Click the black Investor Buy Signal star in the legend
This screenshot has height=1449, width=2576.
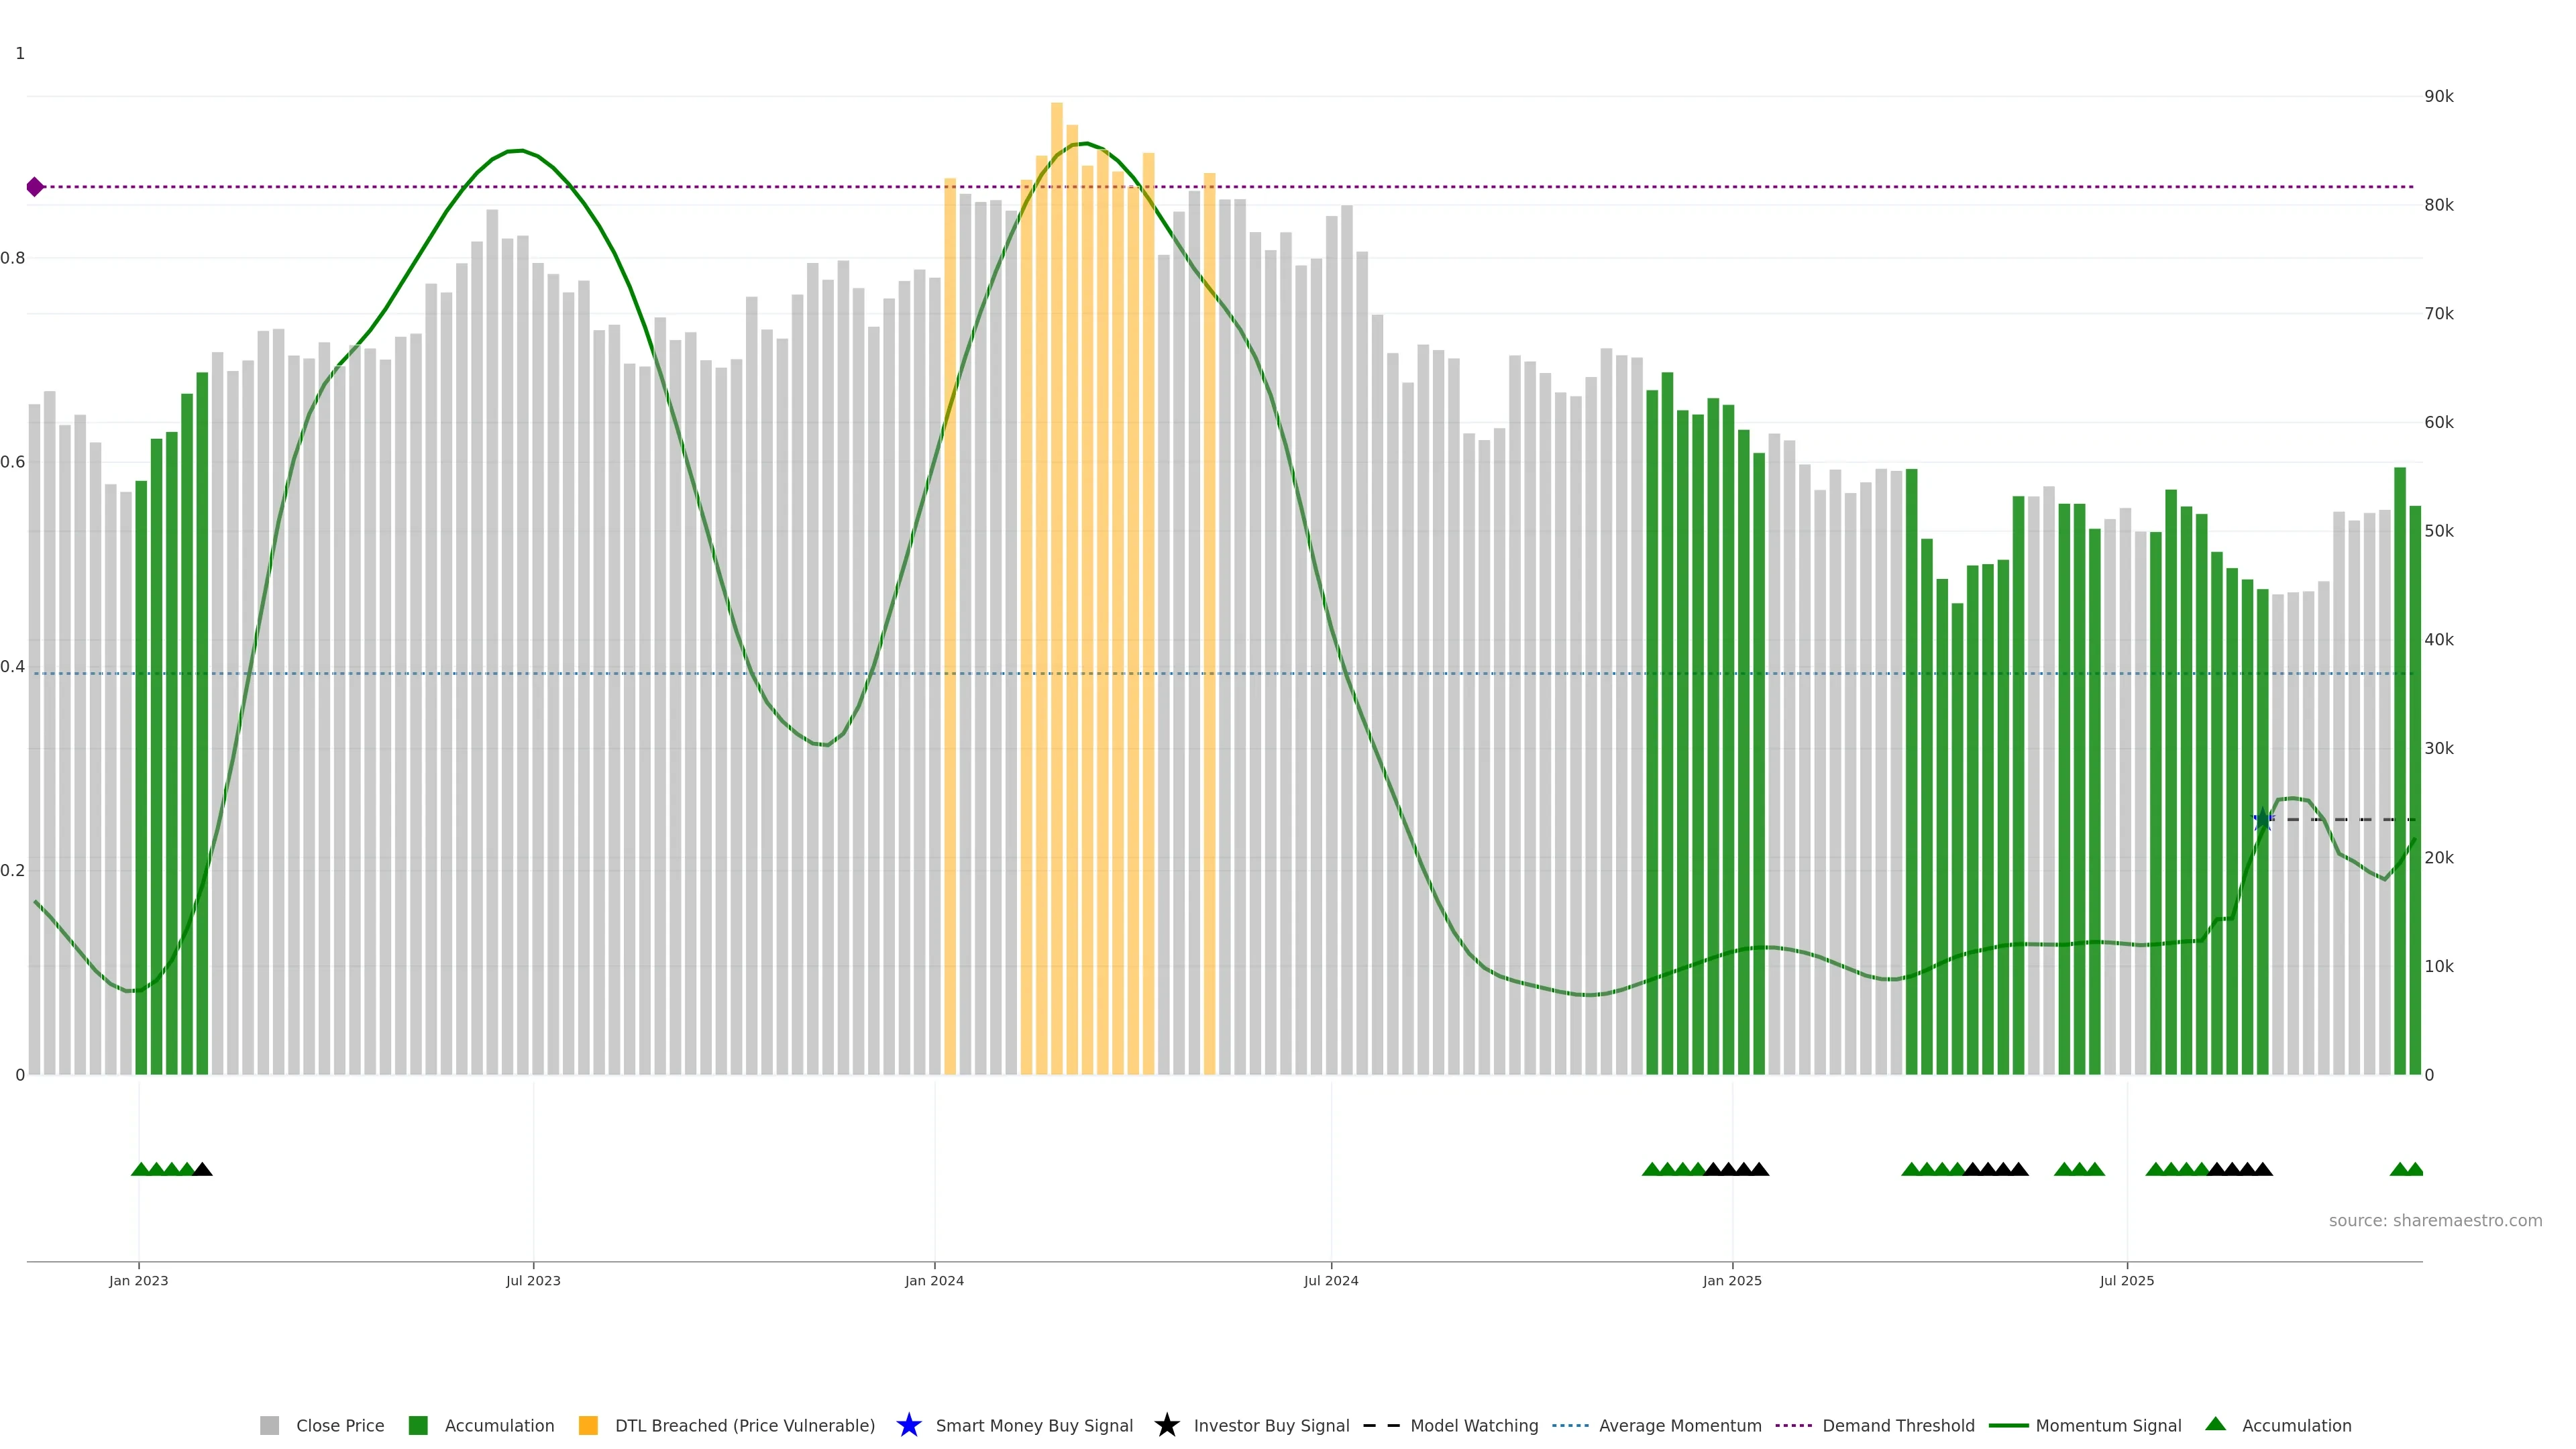[1166, 1425]
